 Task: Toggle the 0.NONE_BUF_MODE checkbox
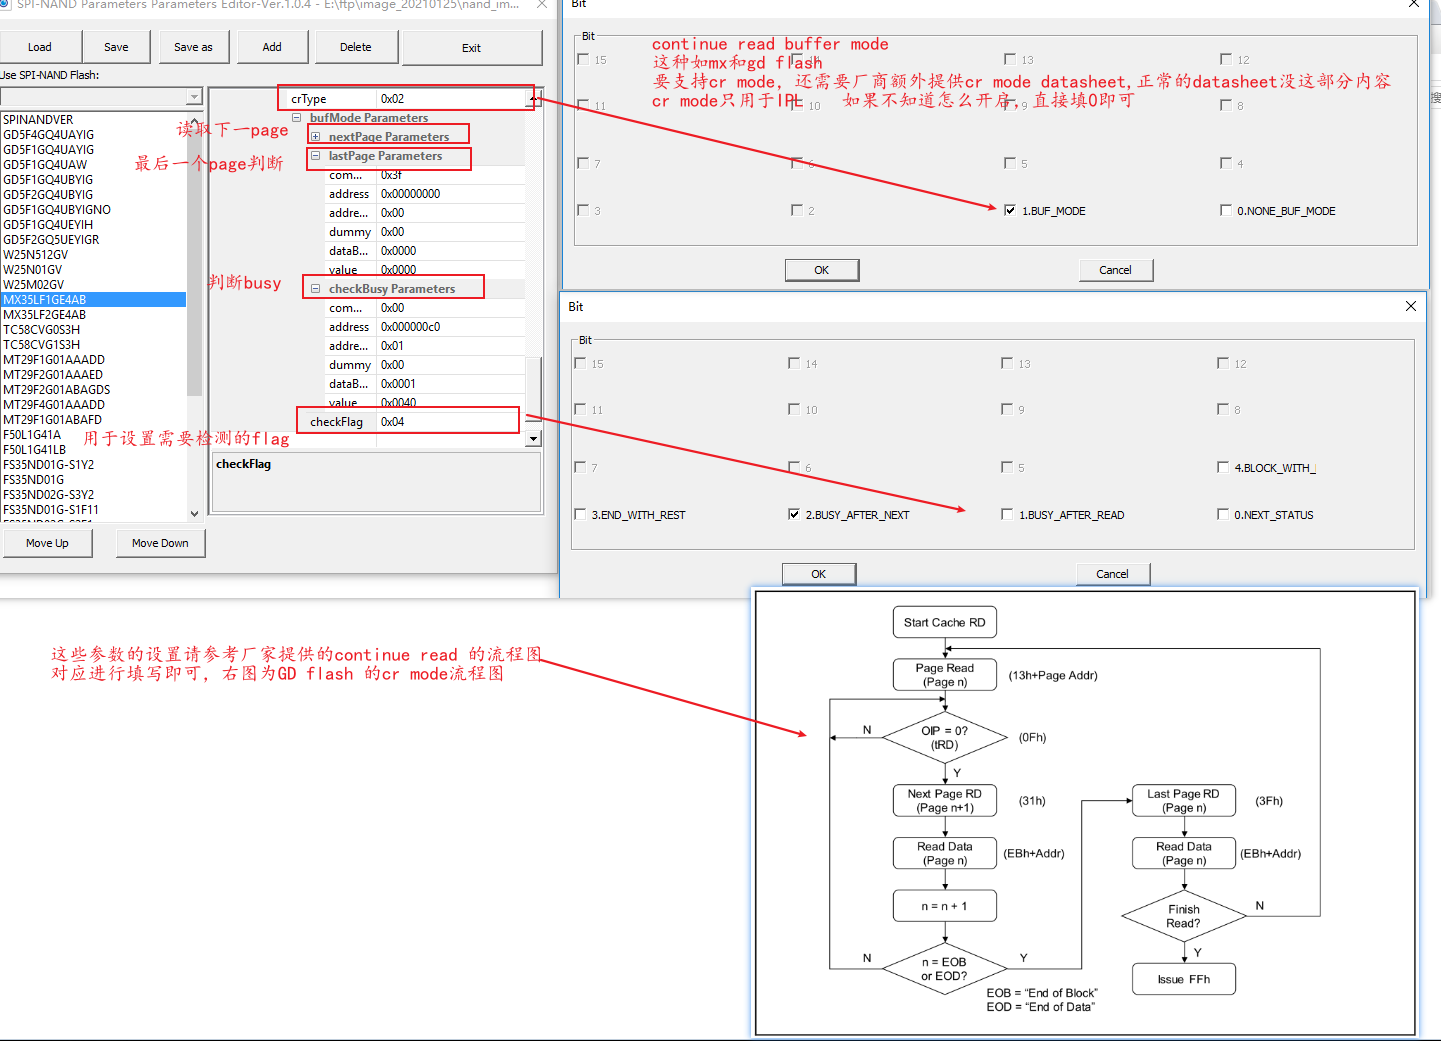[x=1226, y=211]
